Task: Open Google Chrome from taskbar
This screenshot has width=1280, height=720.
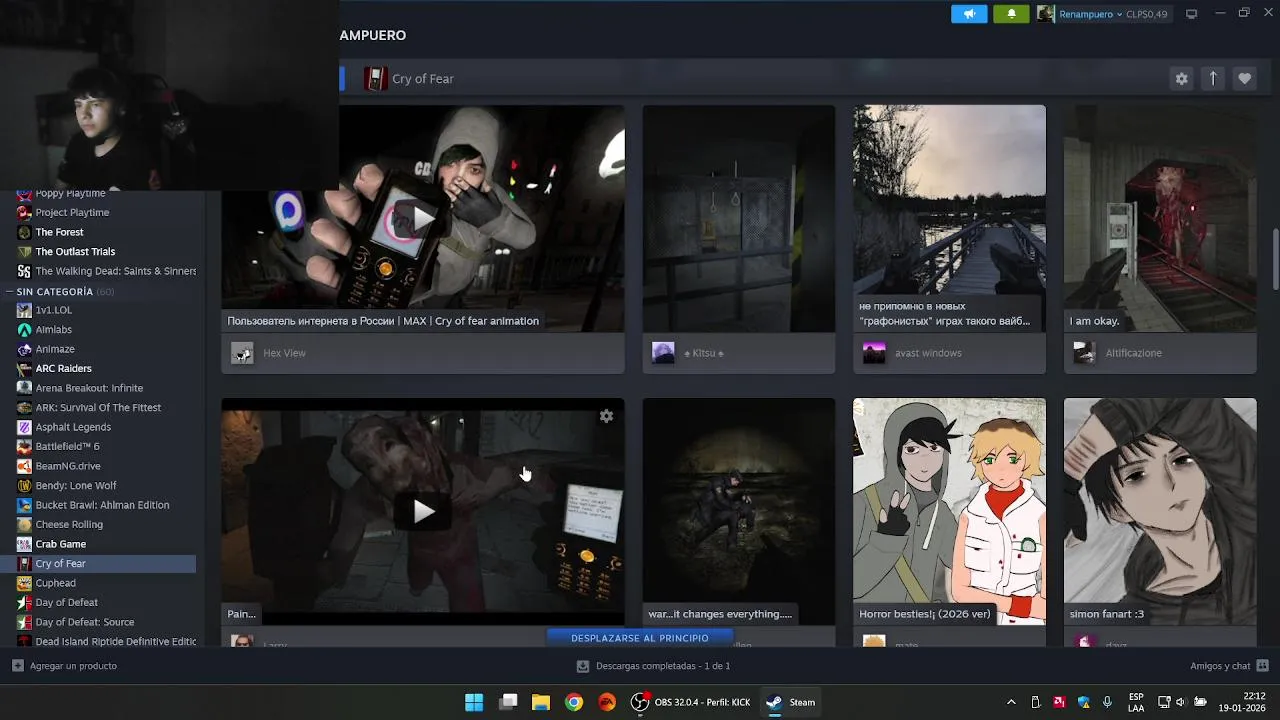Action: [x=574, y=702]
